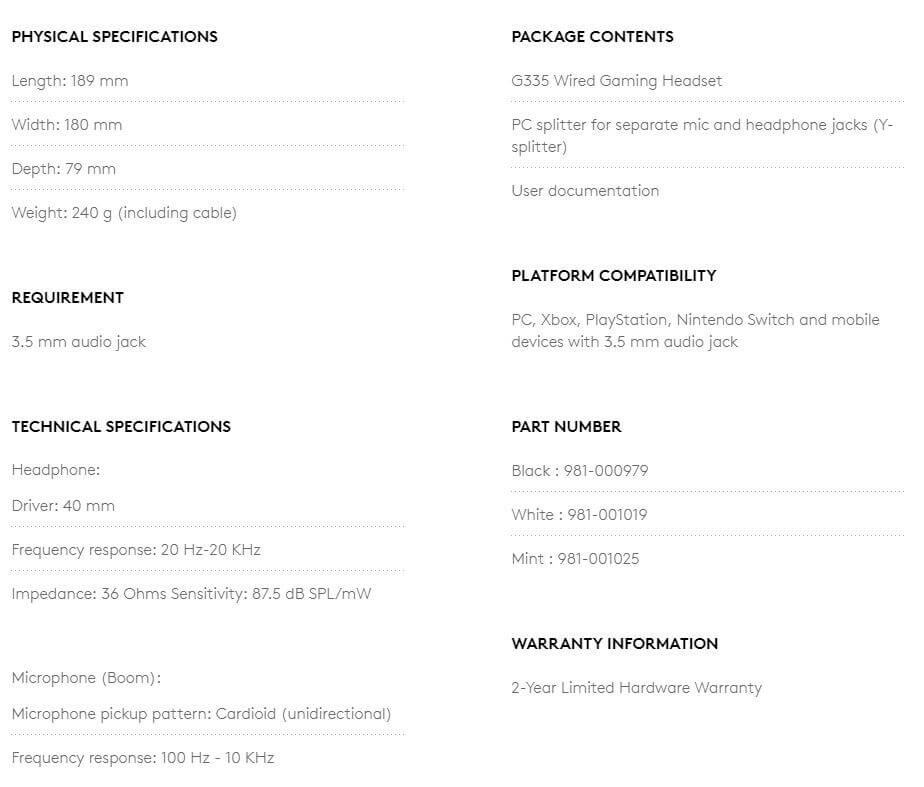924x787 pixels.
Task: Click the PC splitter package item
Action: tap(702, 135)
